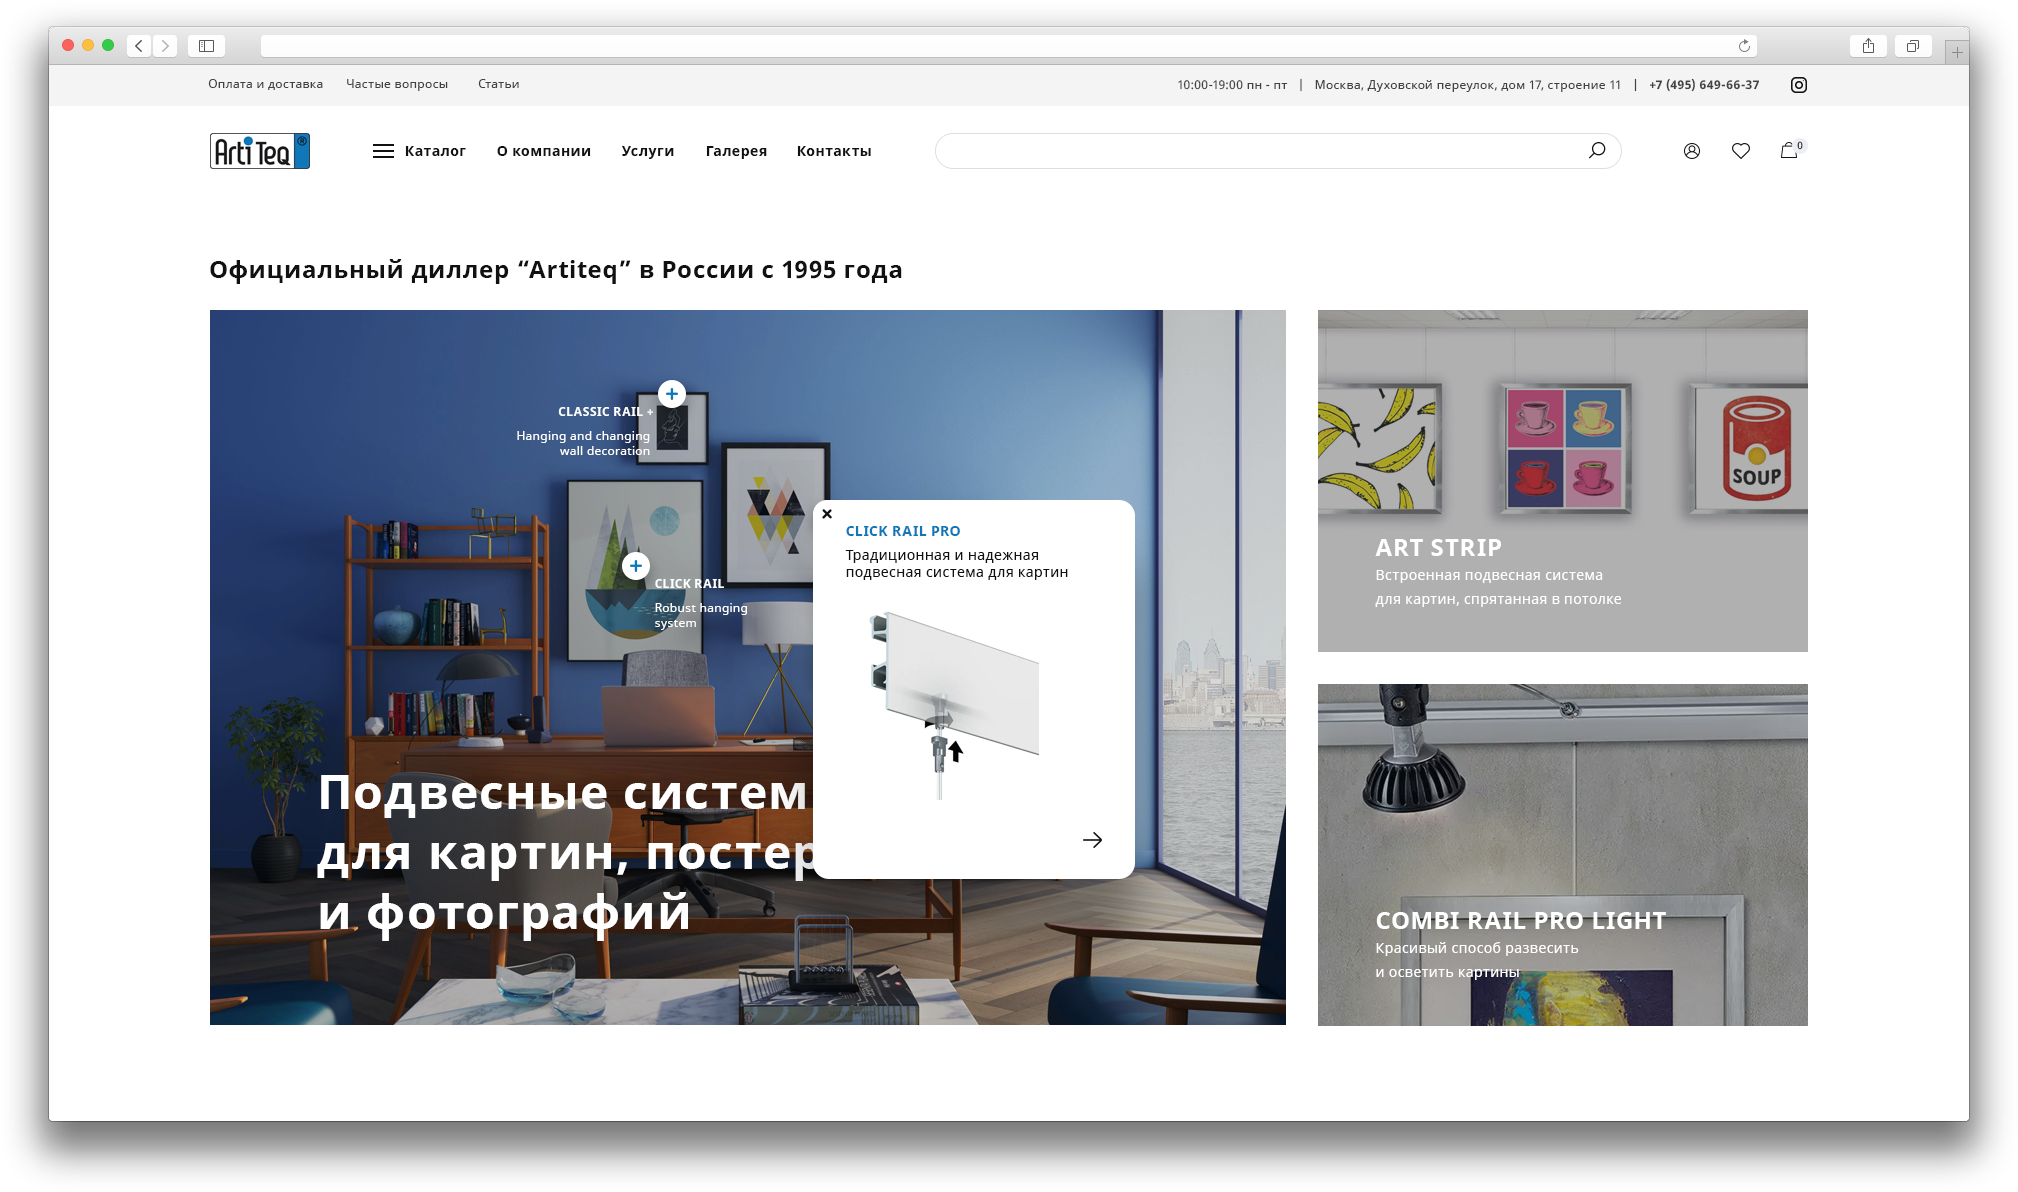Open the Каталог menu item
This screenshot has height=1192, width=2018.
435,151
